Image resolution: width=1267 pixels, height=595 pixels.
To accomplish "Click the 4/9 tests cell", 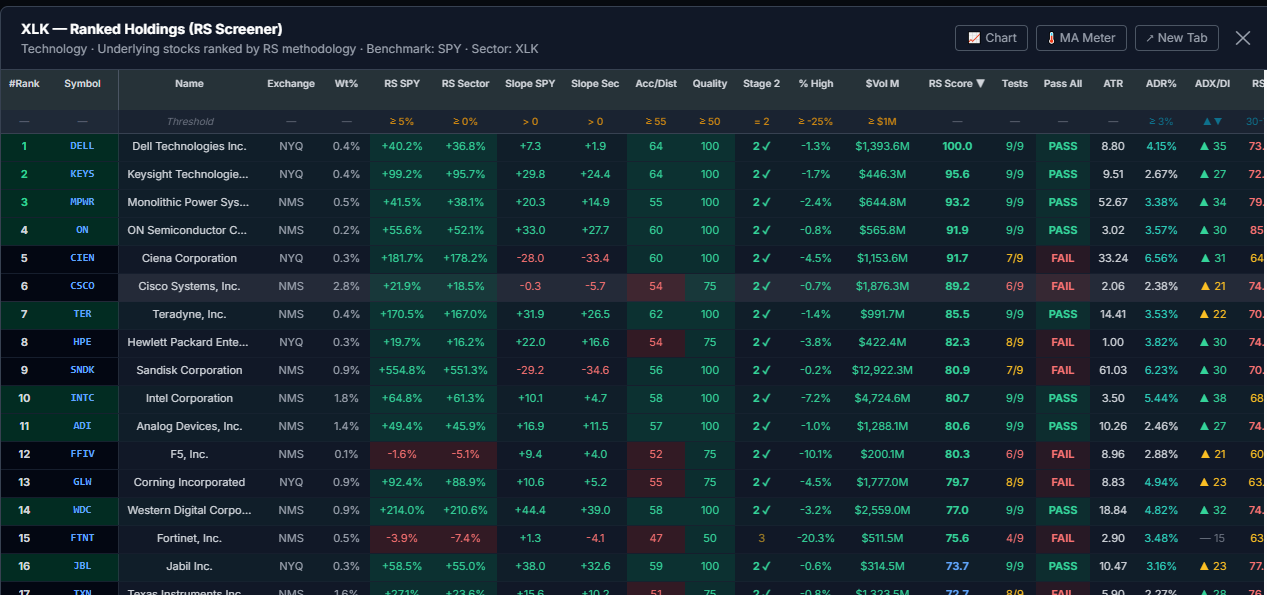I will [1014, 538].
